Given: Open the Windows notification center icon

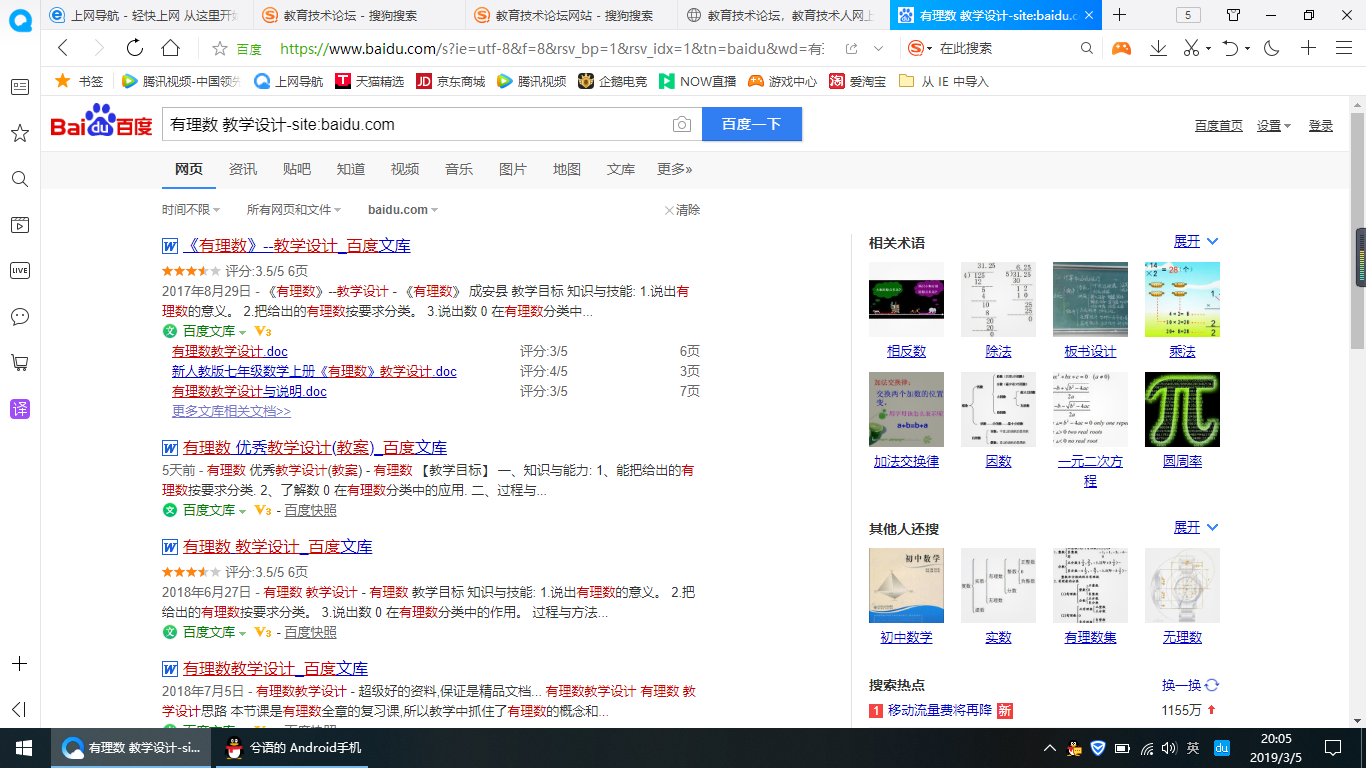Looking at the screenshot, I should pyautogui.click(x=1332, y=747).
